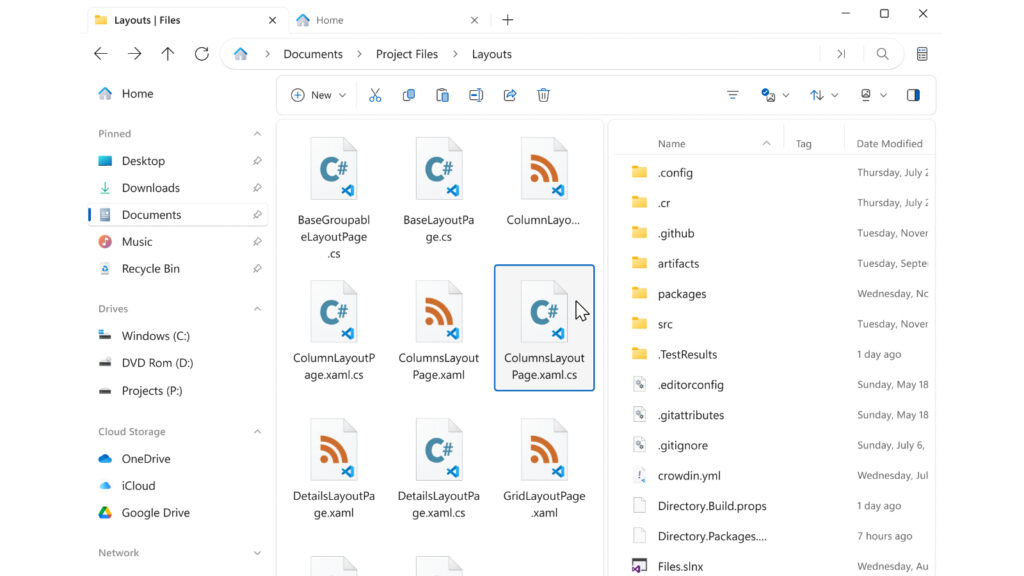Select the .TestResults folder row

(775, 355)
